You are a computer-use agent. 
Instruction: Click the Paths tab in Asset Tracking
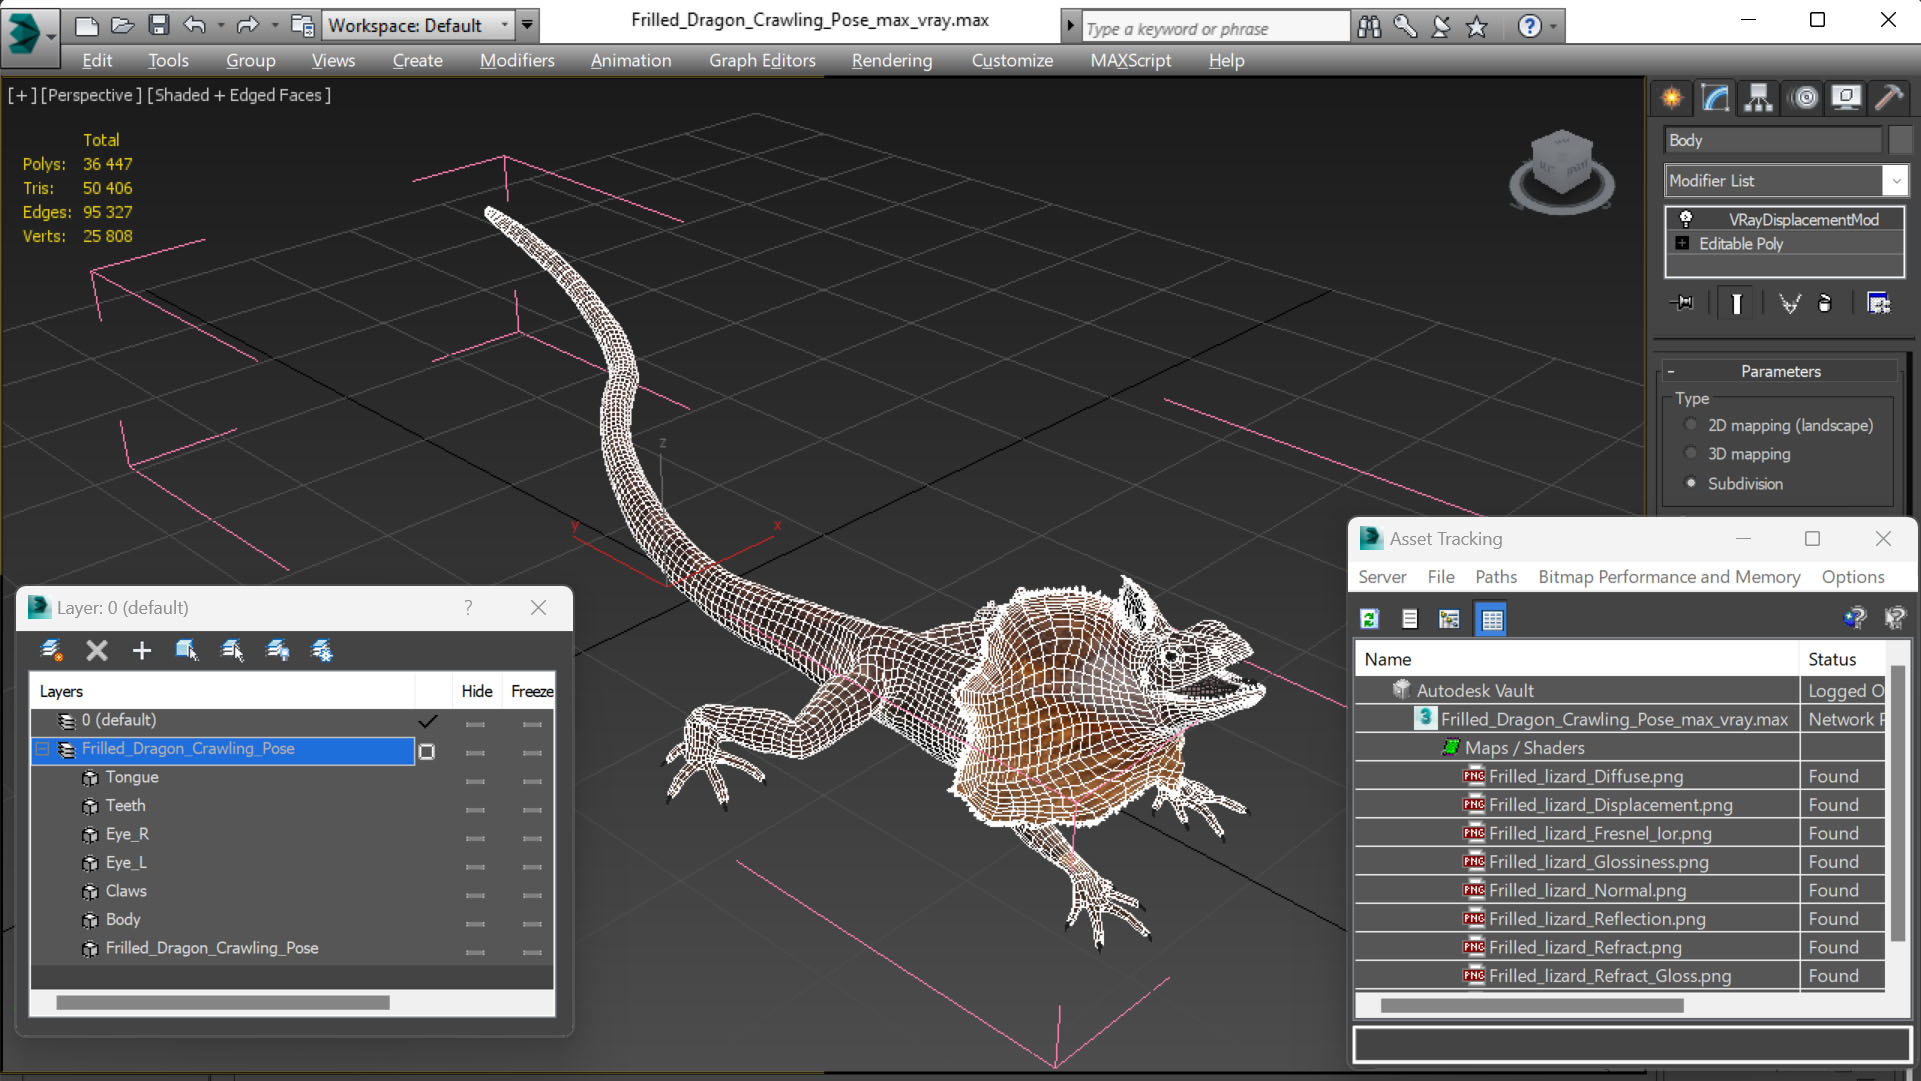[1497, 577]
